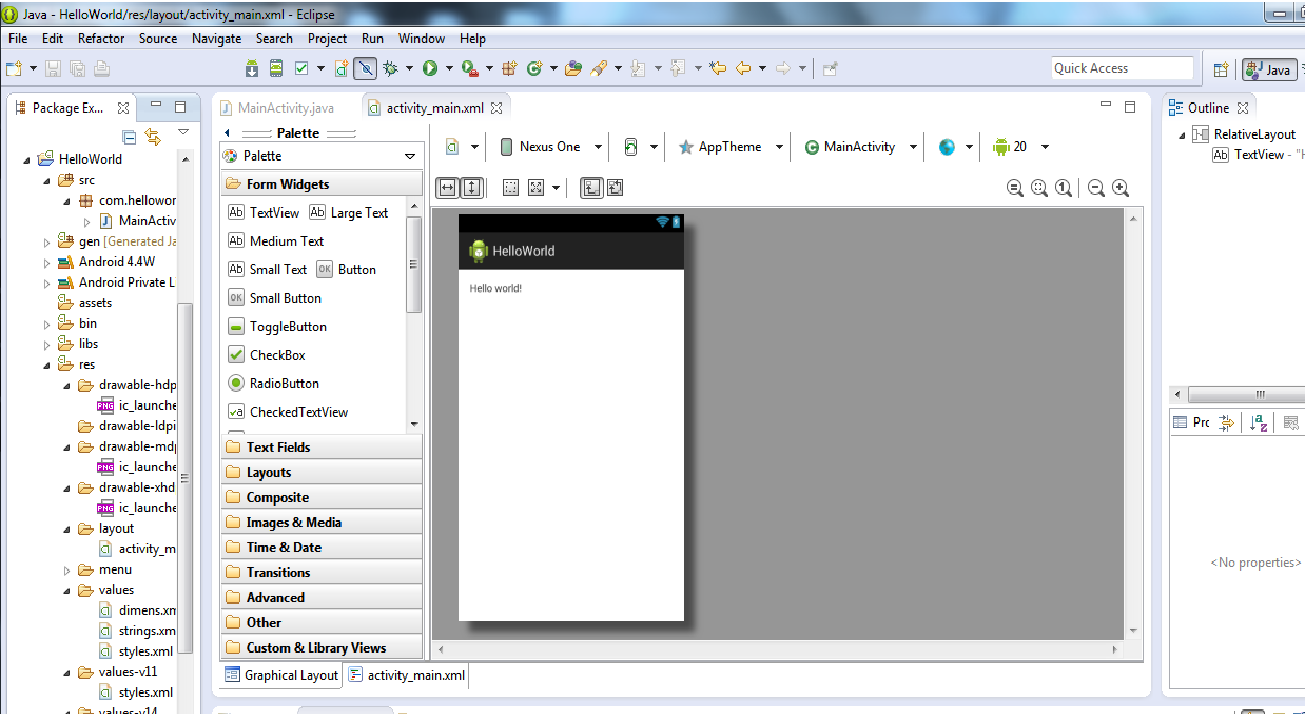This screenshot has height=714, width=1305.
Task: Select RelativeLayout in the Outline
Action: pyautogui.click(x=1254, y=134)
